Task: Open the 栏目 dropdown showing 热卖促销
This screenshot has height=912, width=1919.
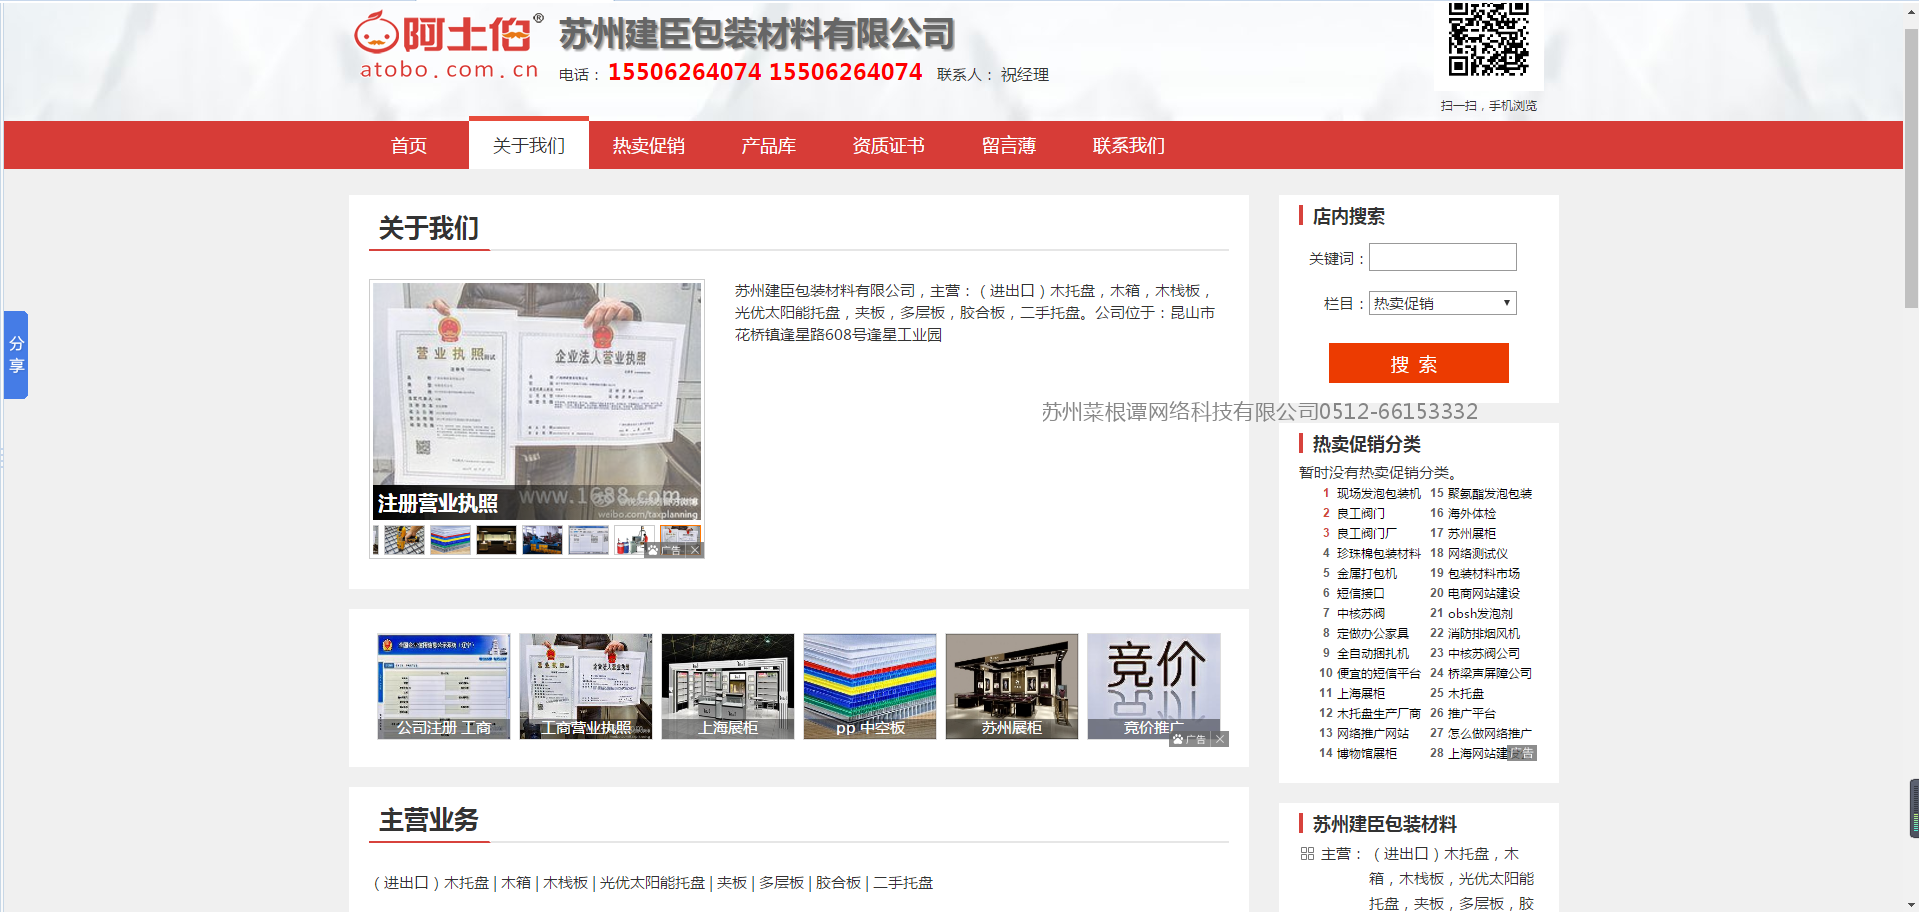Action: 1443,303
